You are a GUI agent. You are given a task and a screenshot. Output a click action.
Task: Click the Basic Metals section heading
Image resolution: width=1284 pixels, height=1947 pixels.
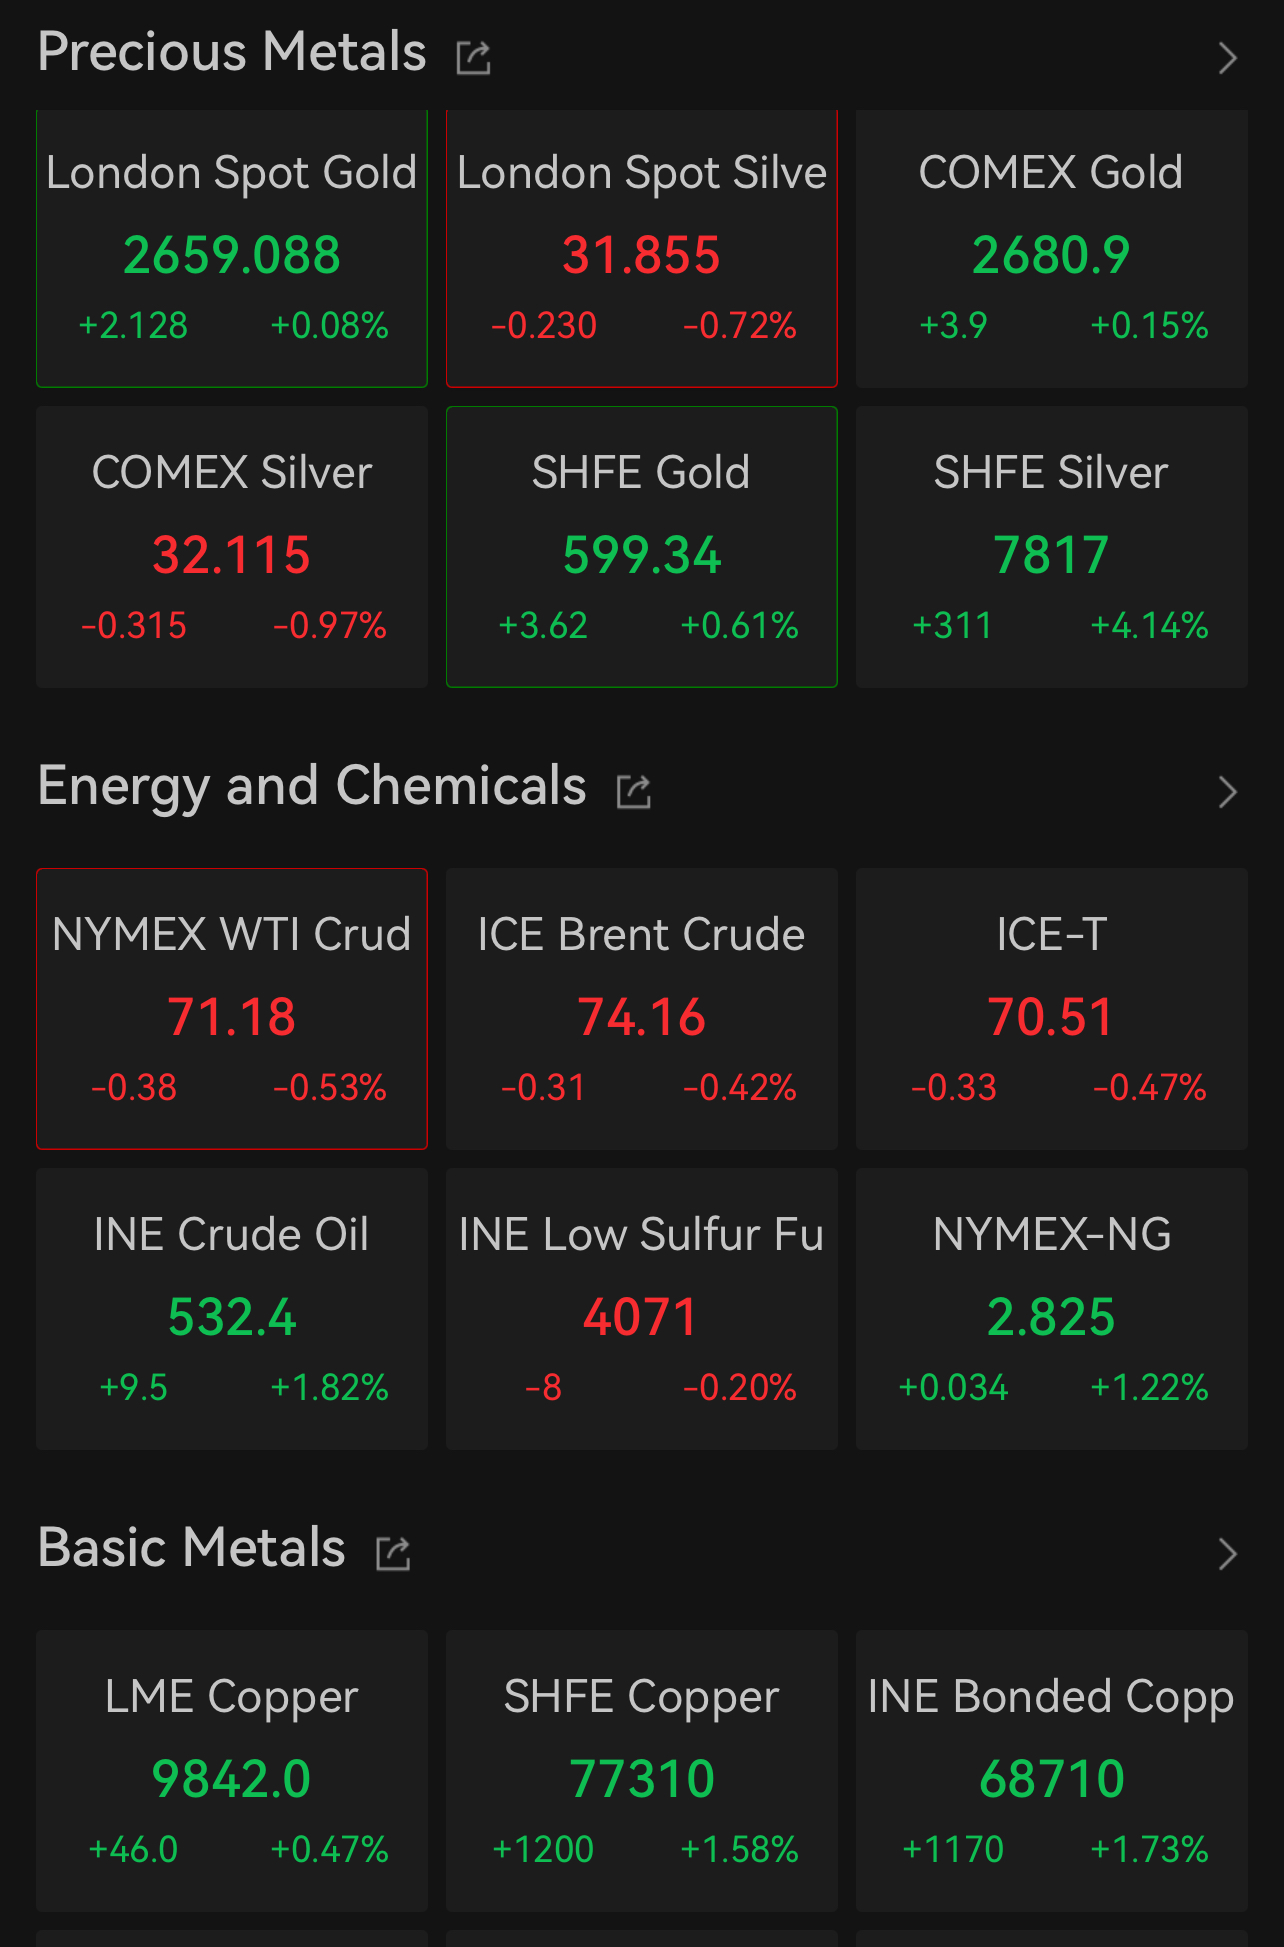point(192,1548)
